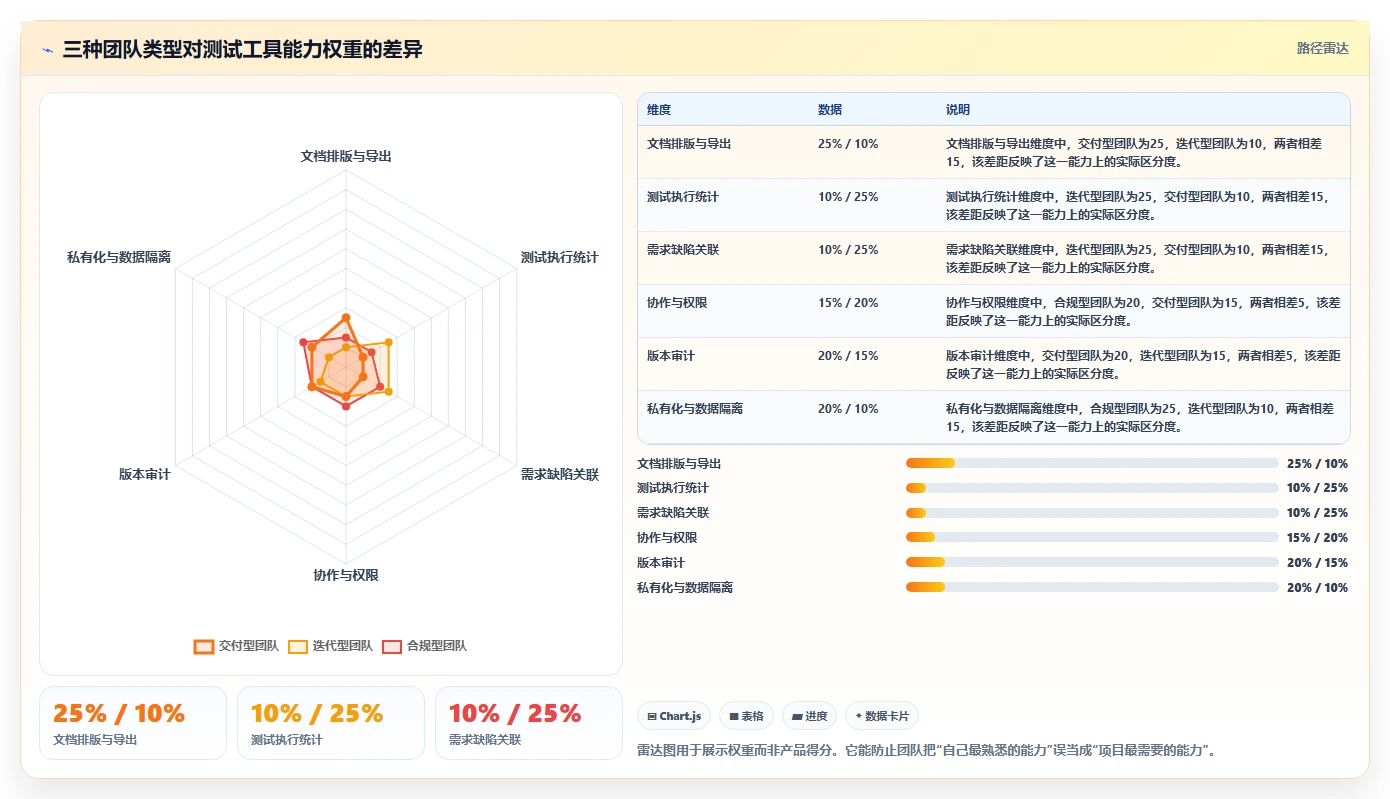Select the 25% / 10% 文档排版与导出 card
Viewport: 1390px width, 799px height.
(133, 723)
